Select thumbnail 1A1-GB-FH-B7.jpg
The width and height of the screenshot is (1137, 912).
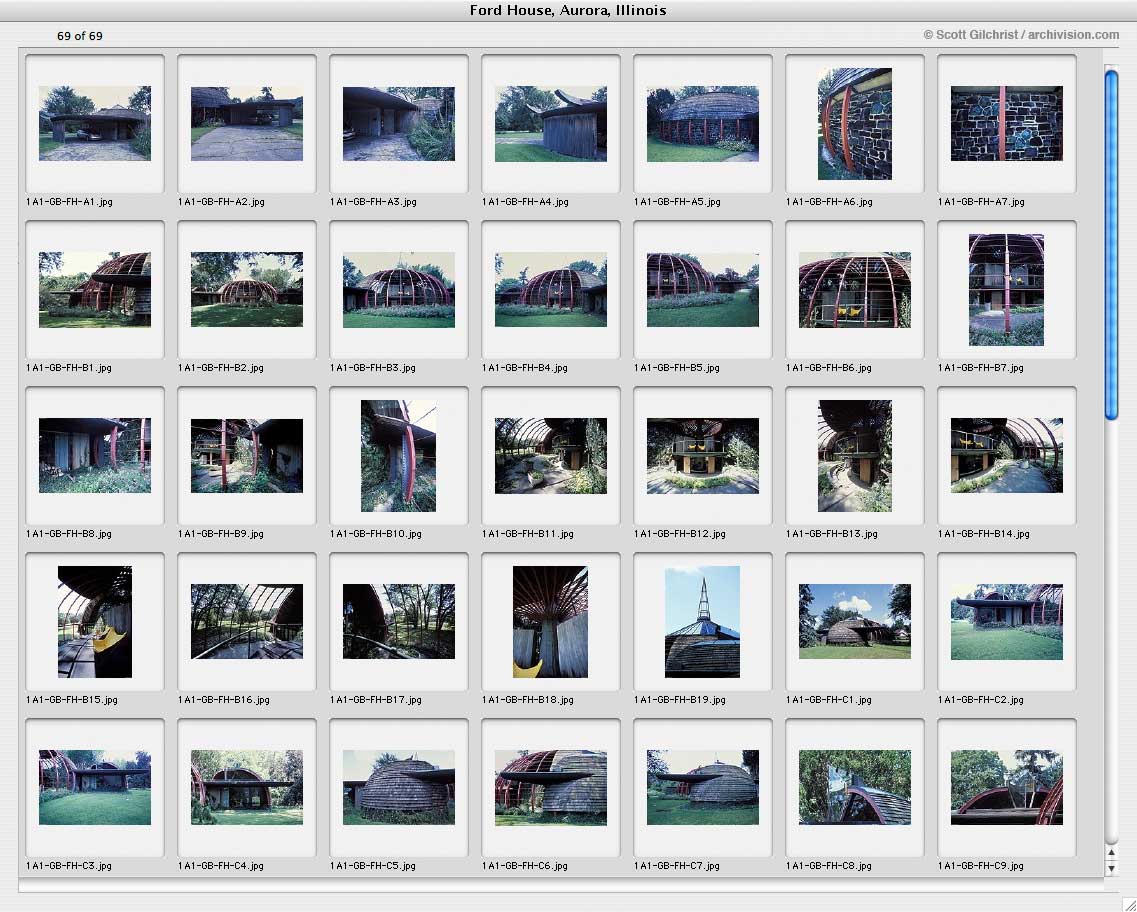coord(1006,289)
